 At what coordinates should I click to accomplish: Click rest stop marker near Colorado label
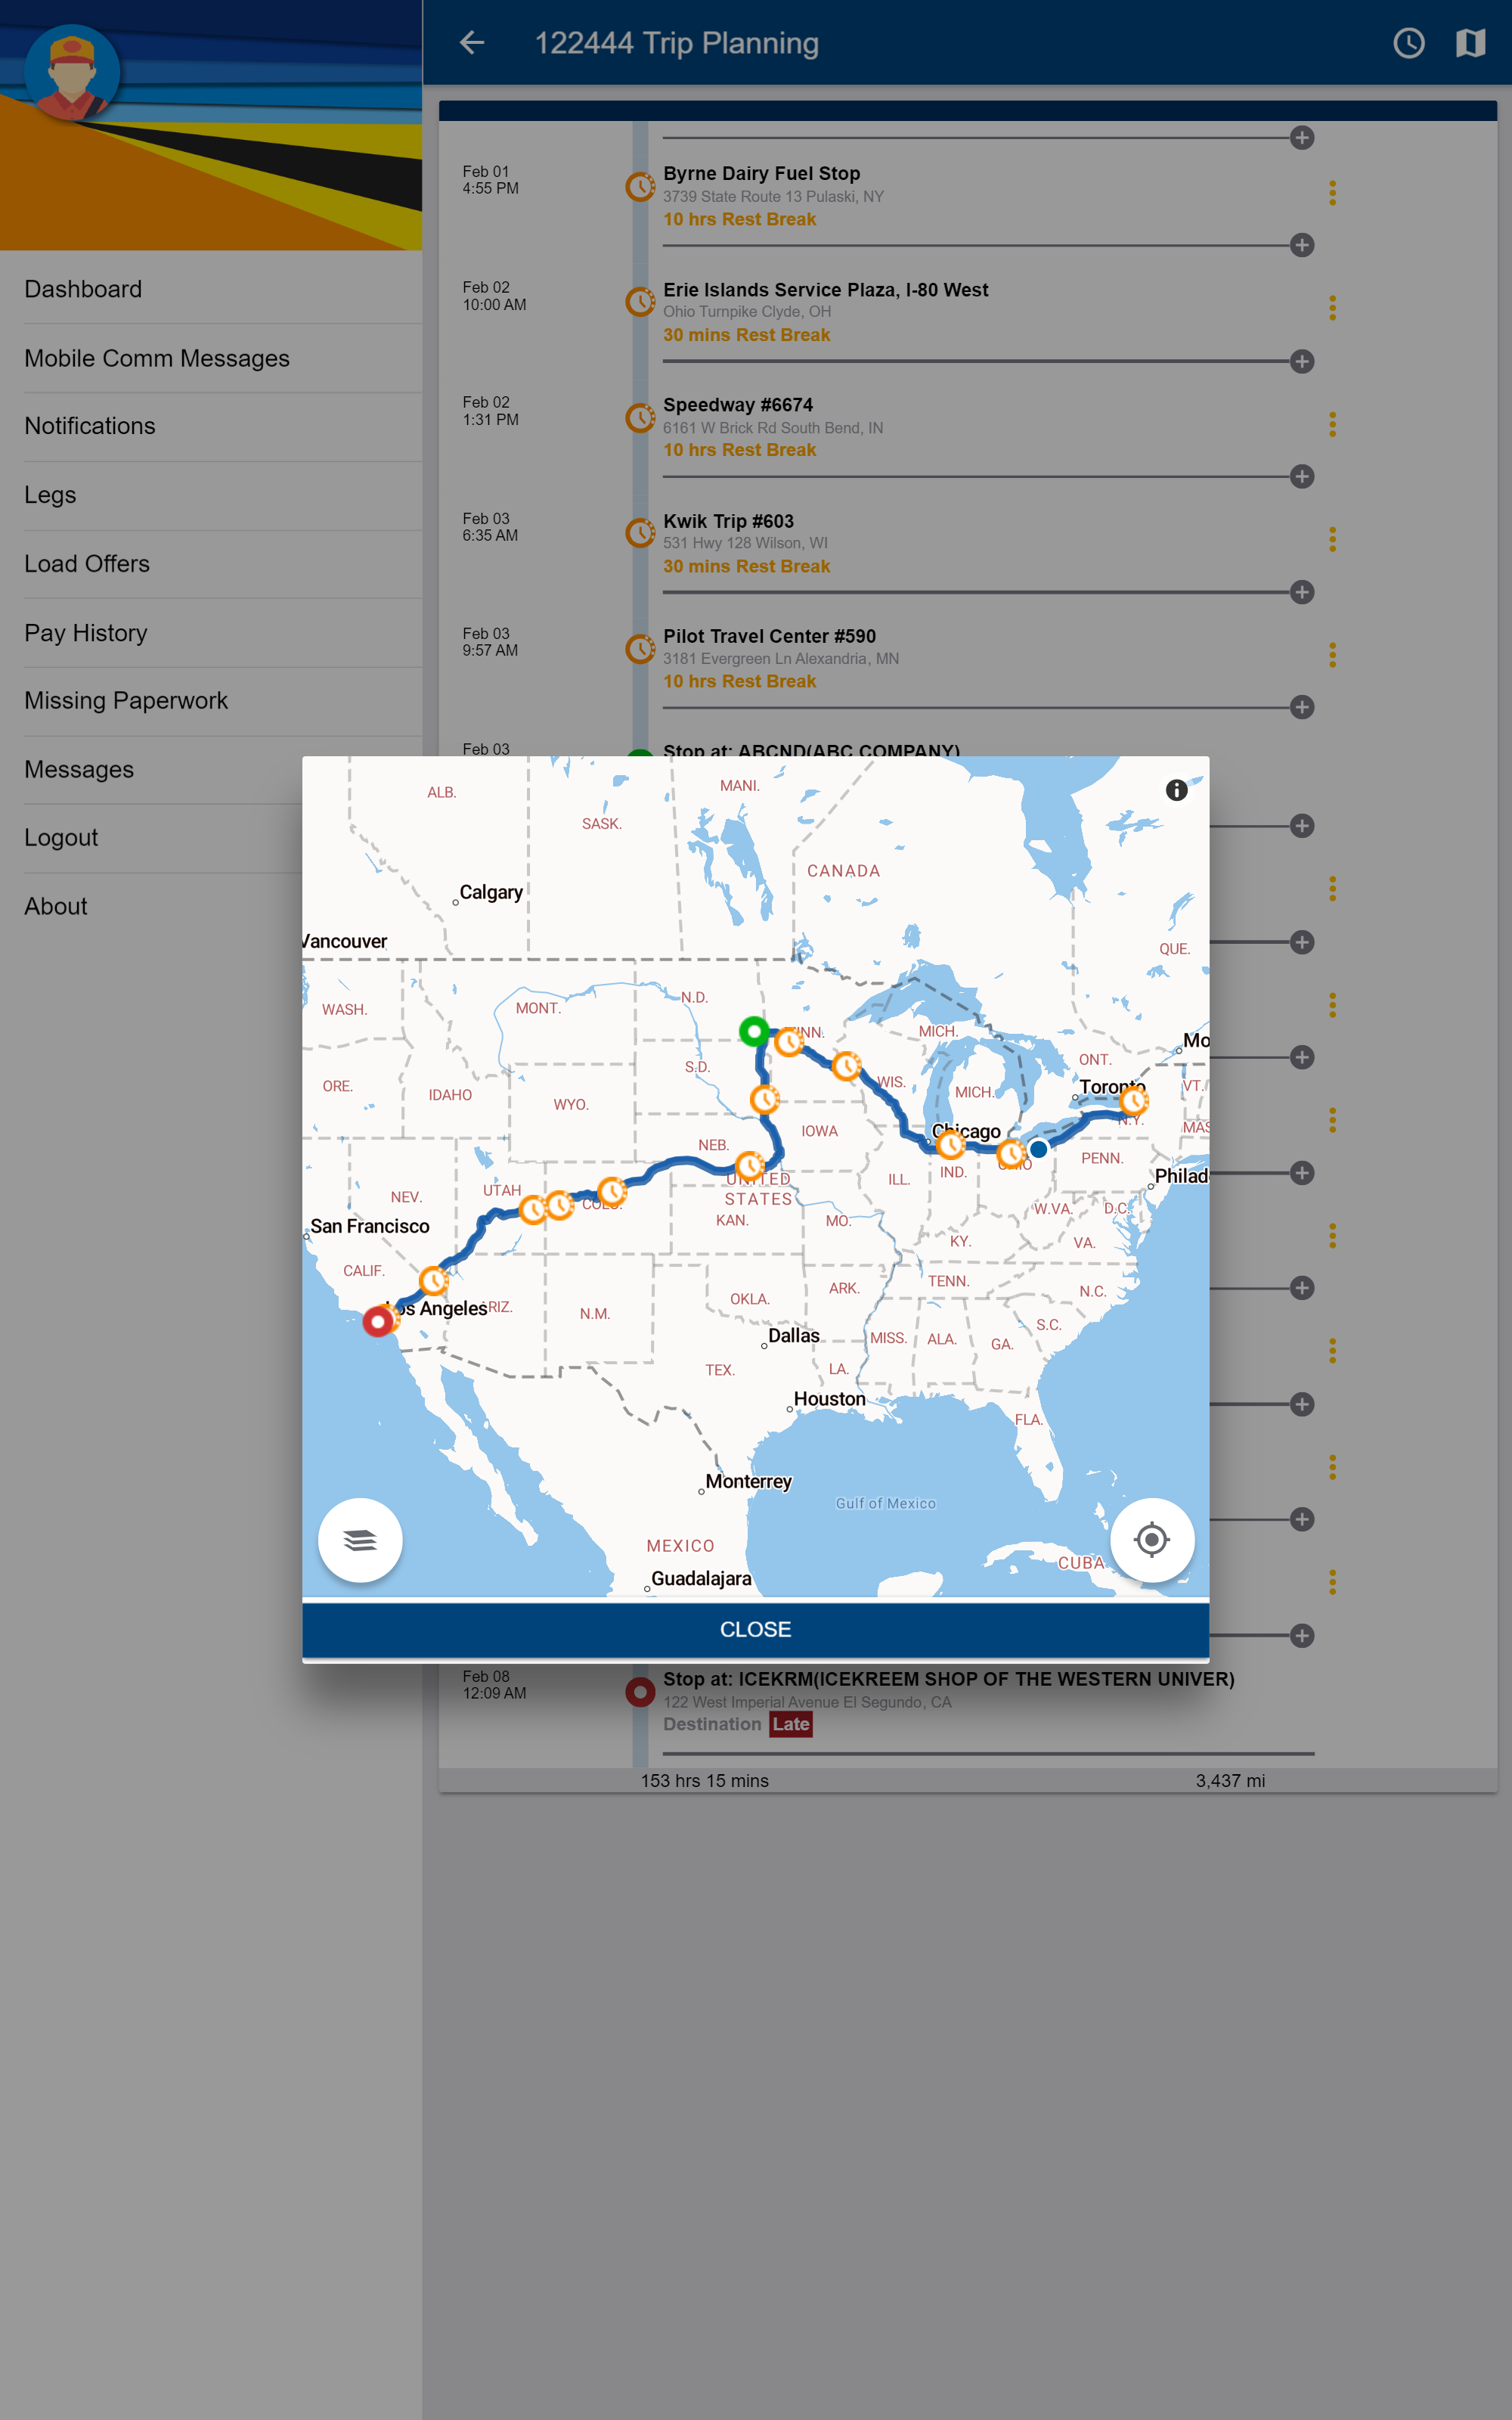[611, 1191]
